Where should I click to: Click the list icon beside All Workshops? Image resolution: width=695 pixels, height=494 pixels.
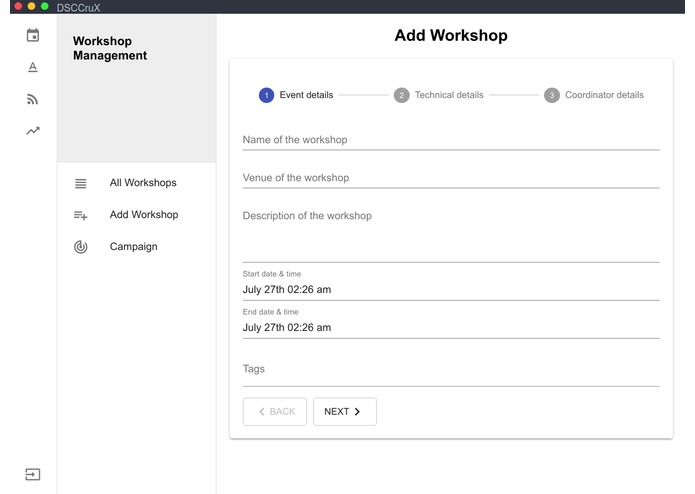(81, 183)
